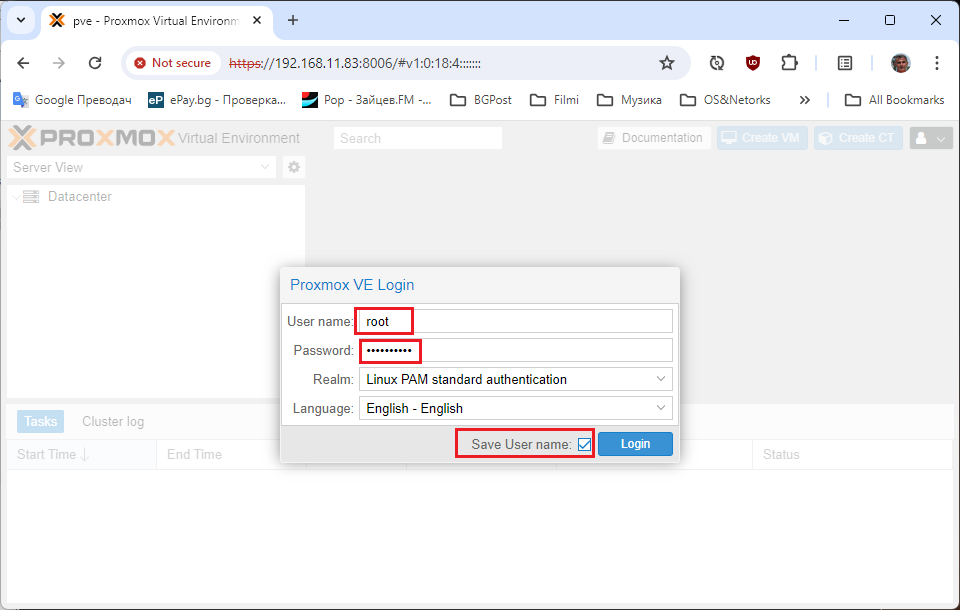960x610 pixels.
Task: Click the browser forward arrow
Action: point(59,63)
